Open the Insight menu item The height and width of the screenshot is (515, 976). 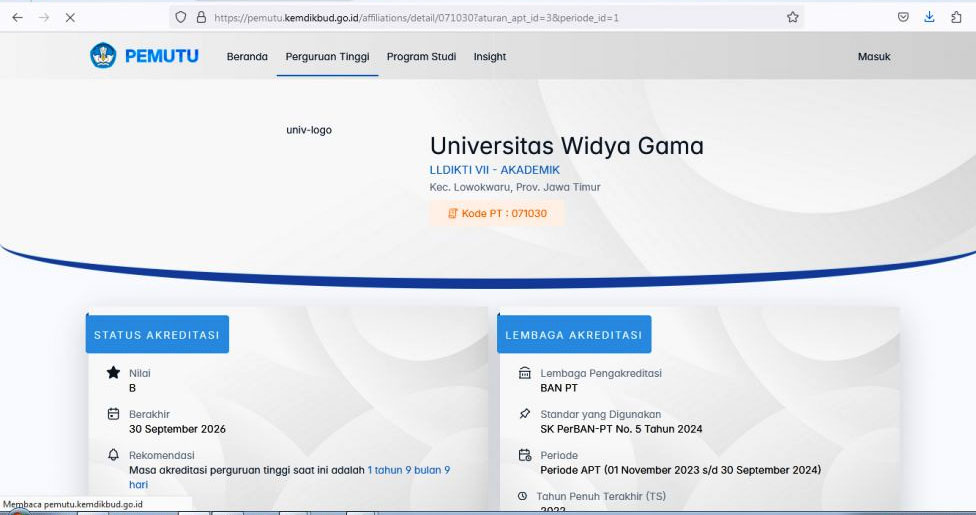490,57
